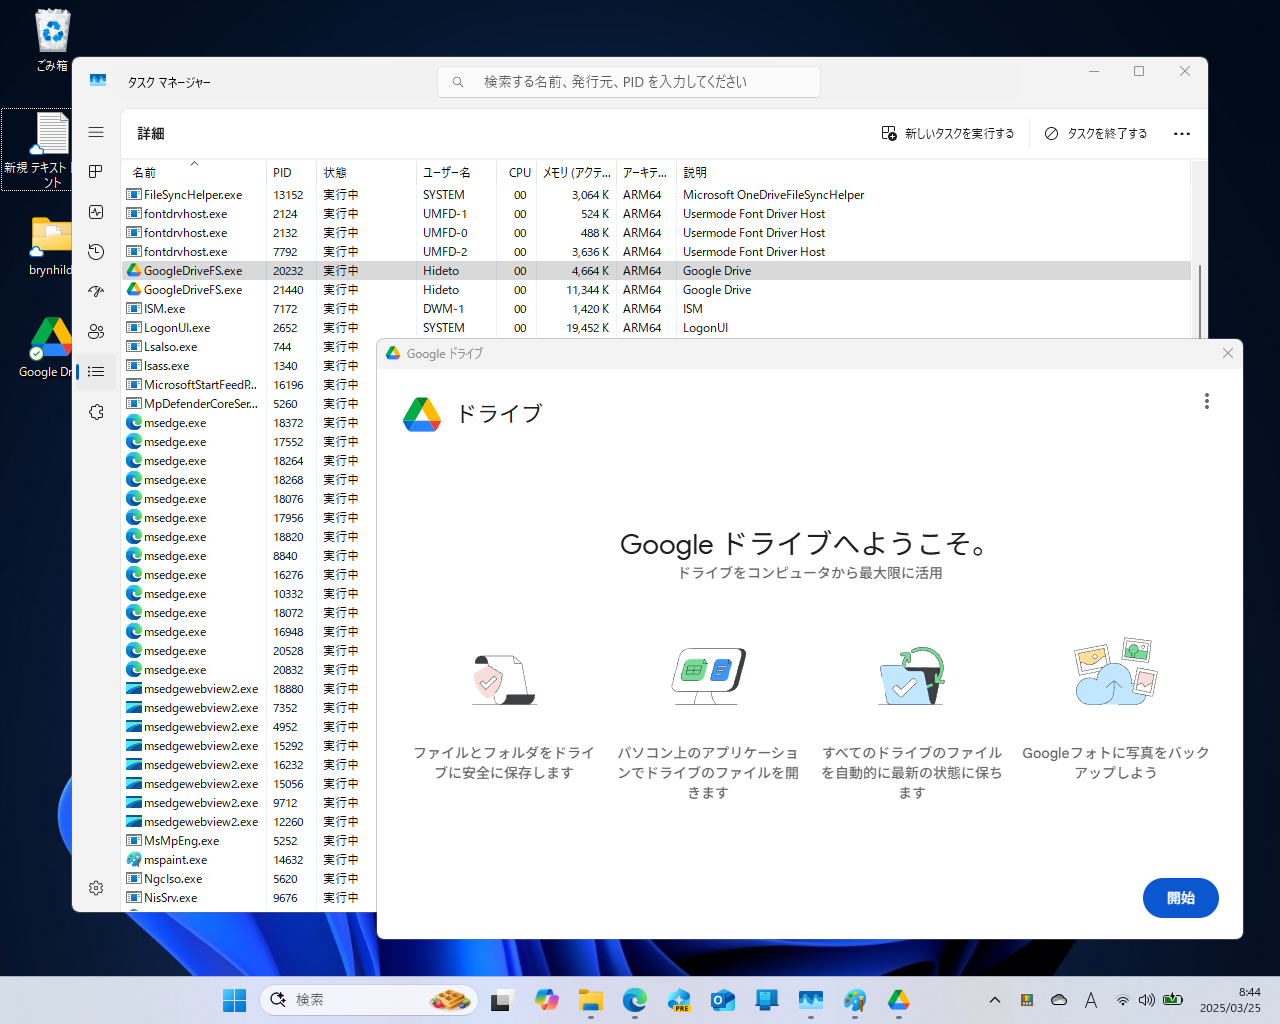Open Task Manager settings via gear icon
The image size is (1280, 1024).
pyautogui.click(x=96, y=887)
